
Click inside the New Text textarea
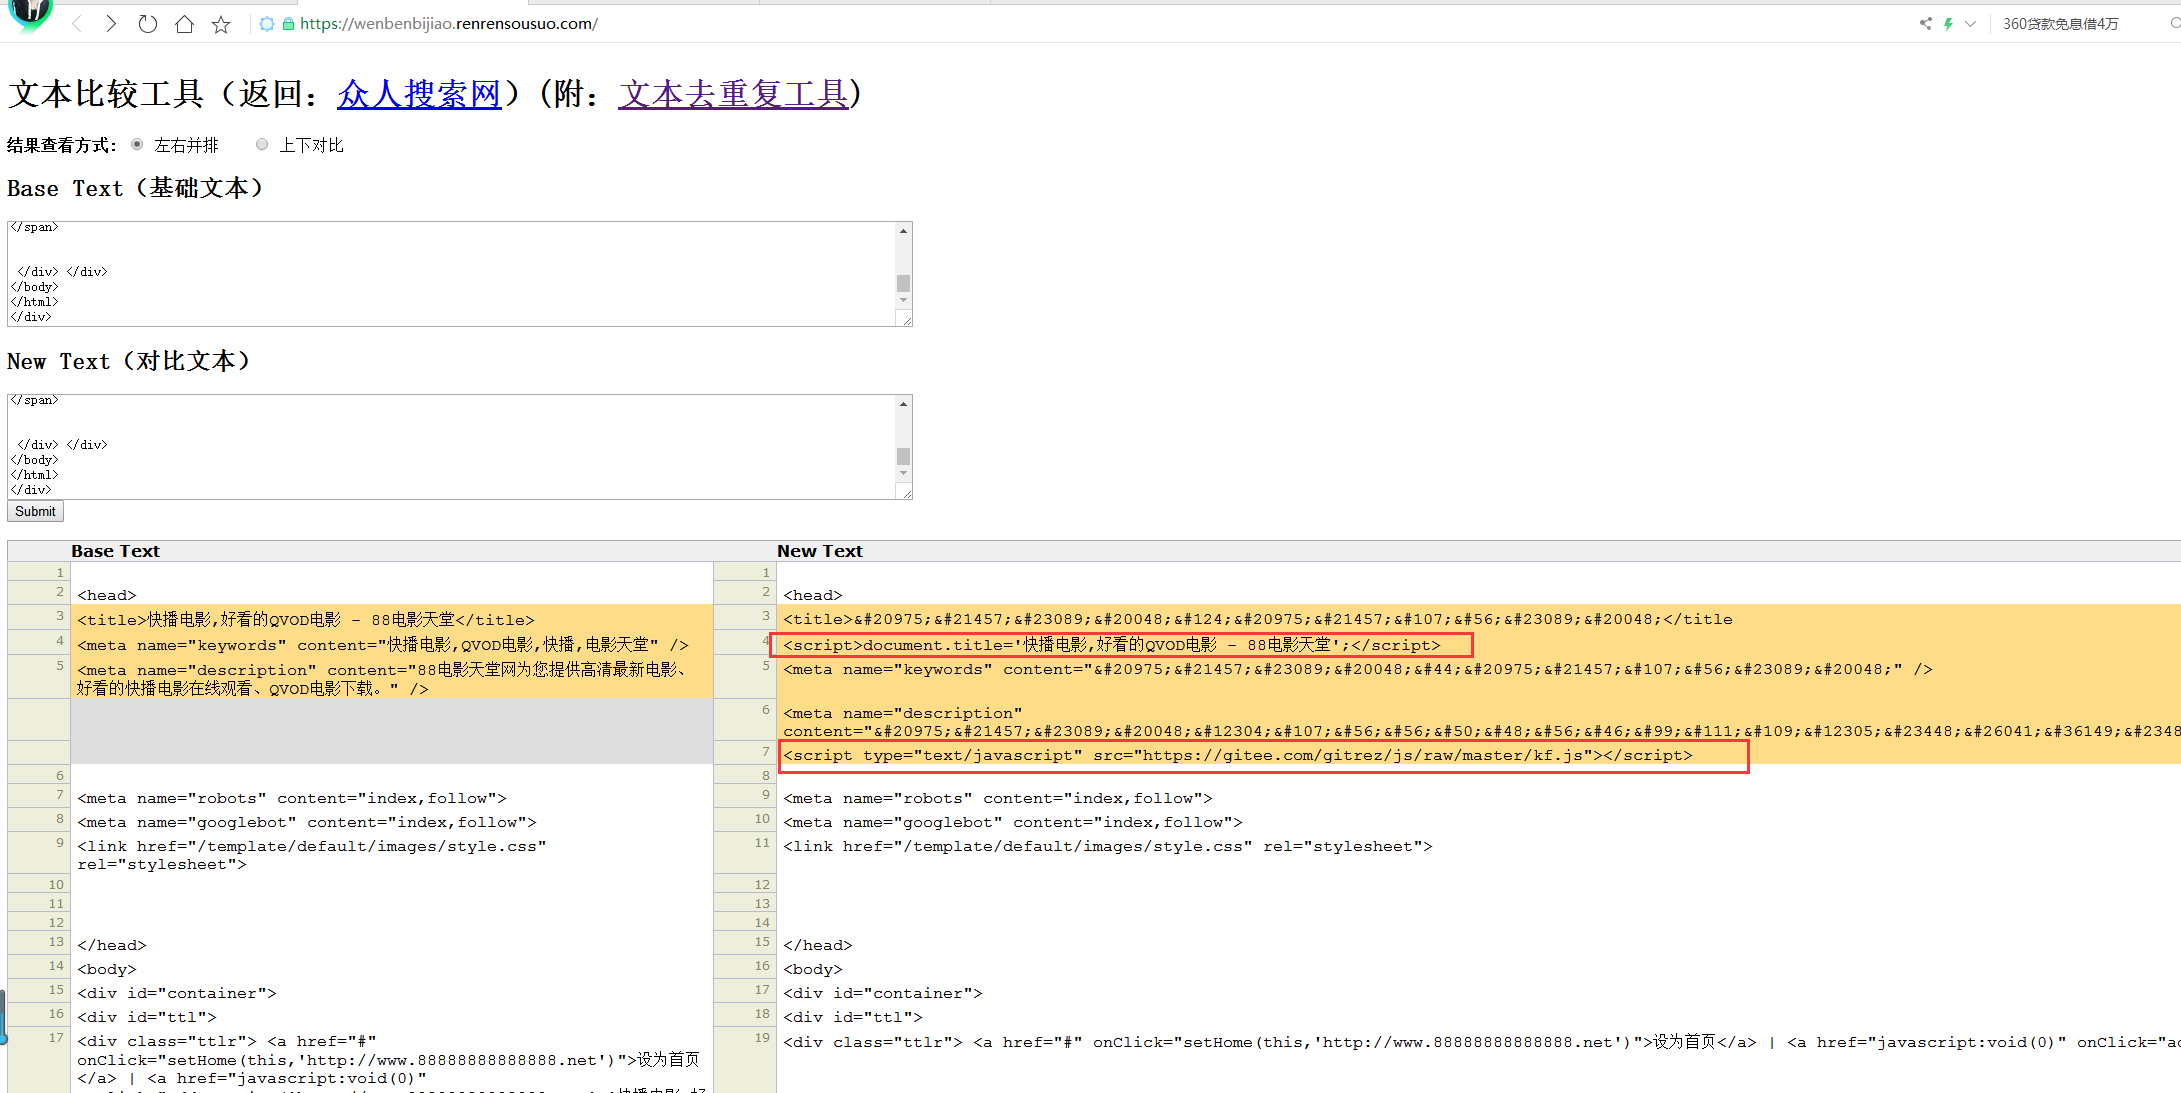pos(452,446)
